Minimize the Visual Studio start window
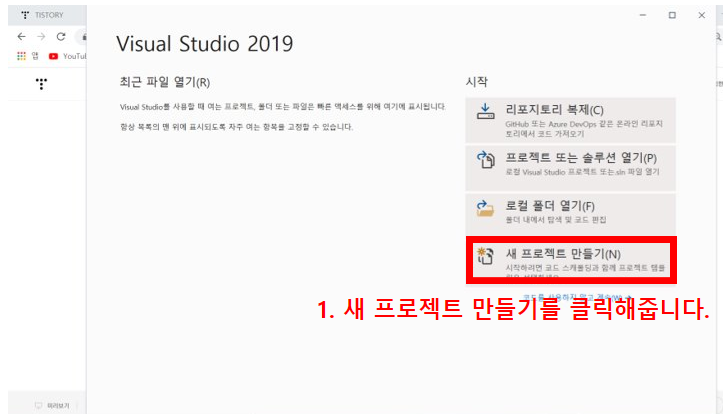The image size is (723, 414). click(643, 15)
